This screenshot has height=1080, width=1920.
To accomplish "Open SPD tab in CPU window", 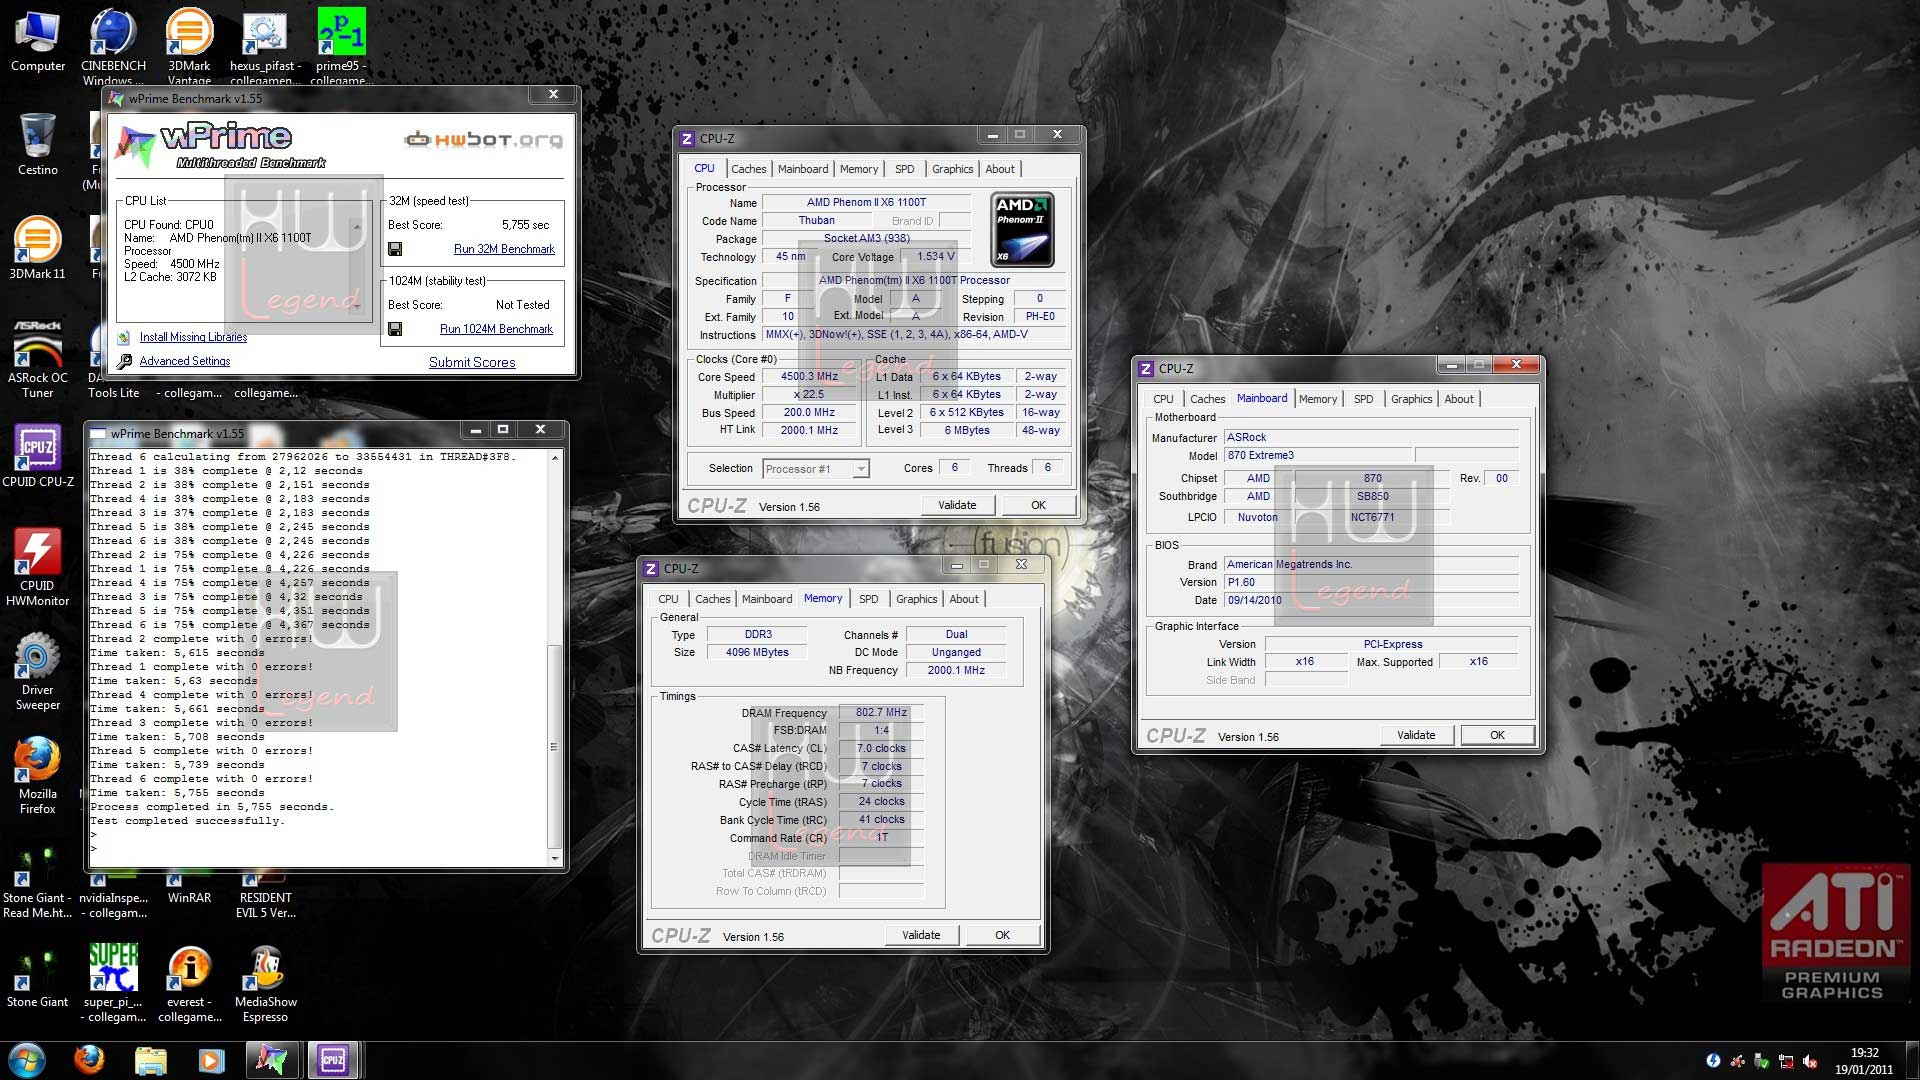I will tap(905, 169).
